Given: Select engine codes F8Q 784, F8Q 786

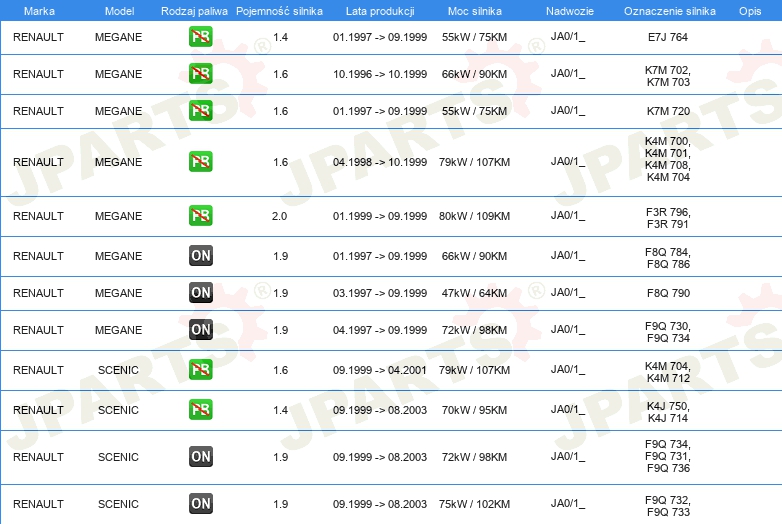Looking at the screenshot, I should pyautogui.click(x=668, y=258).
